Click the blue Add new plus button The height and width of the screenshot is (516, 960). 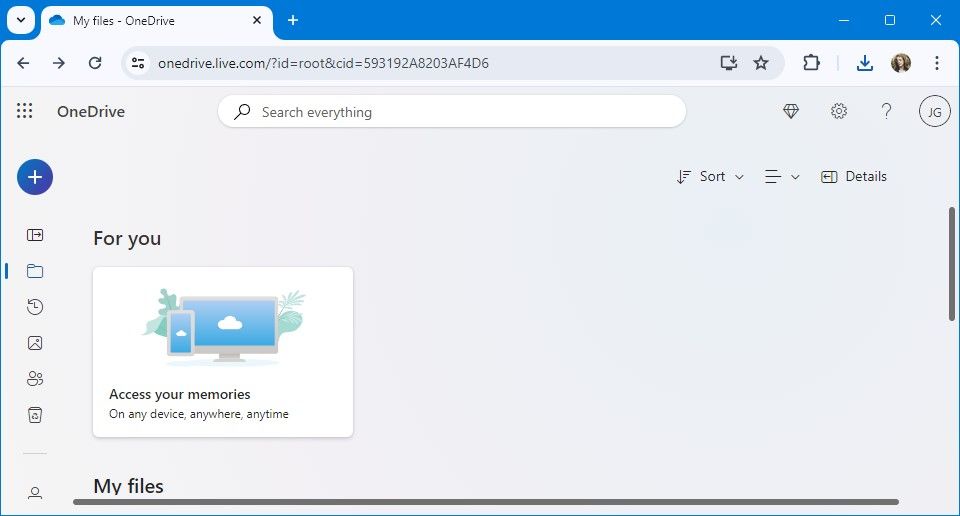coord(35,178)
